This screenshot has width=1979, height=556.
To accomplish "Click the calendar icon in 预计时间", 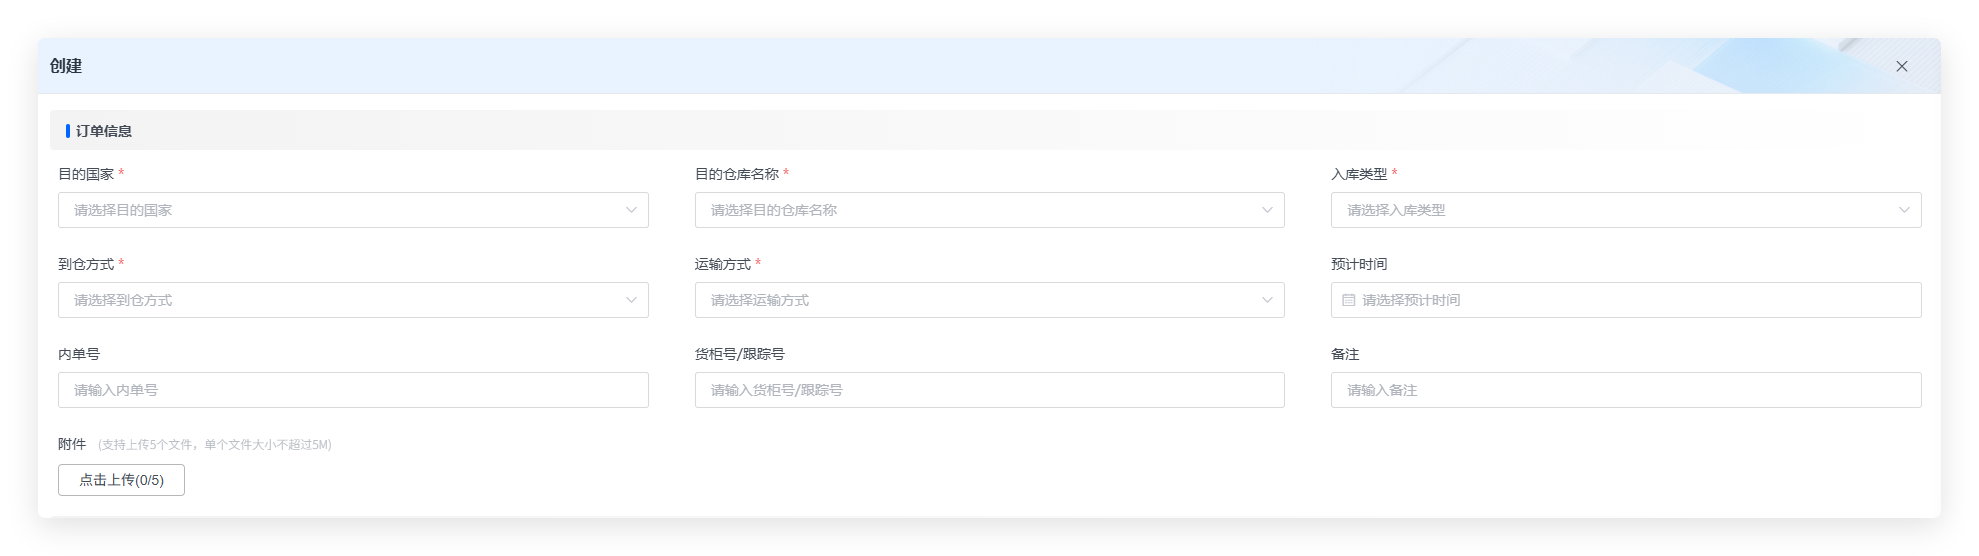I will (1348, 300).
